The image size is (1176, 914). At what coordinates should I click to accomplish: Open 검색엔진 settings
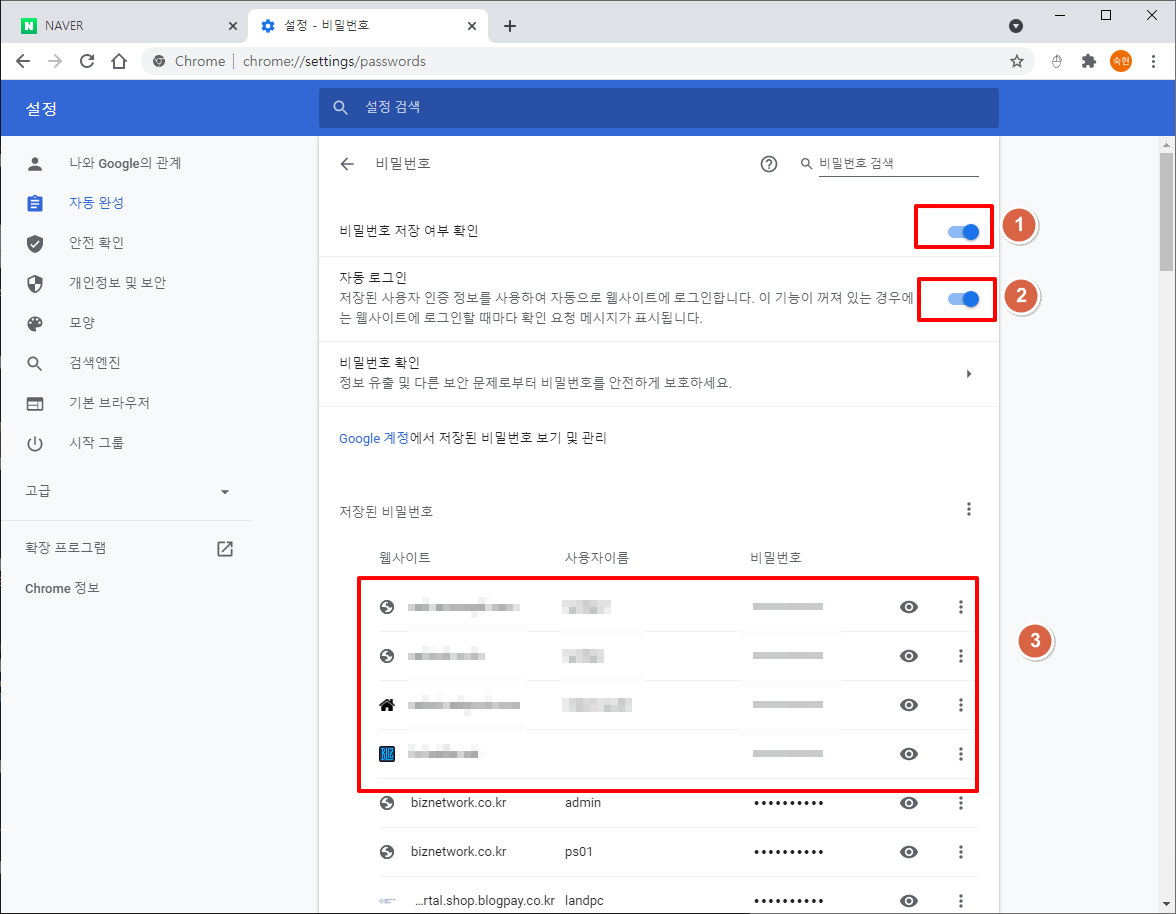point(95,363)
